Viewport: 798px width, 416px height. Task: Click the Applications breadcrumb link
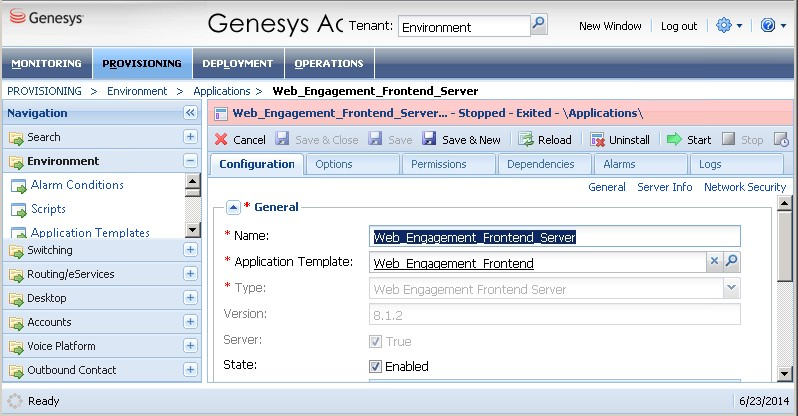[x=222, y=91]
